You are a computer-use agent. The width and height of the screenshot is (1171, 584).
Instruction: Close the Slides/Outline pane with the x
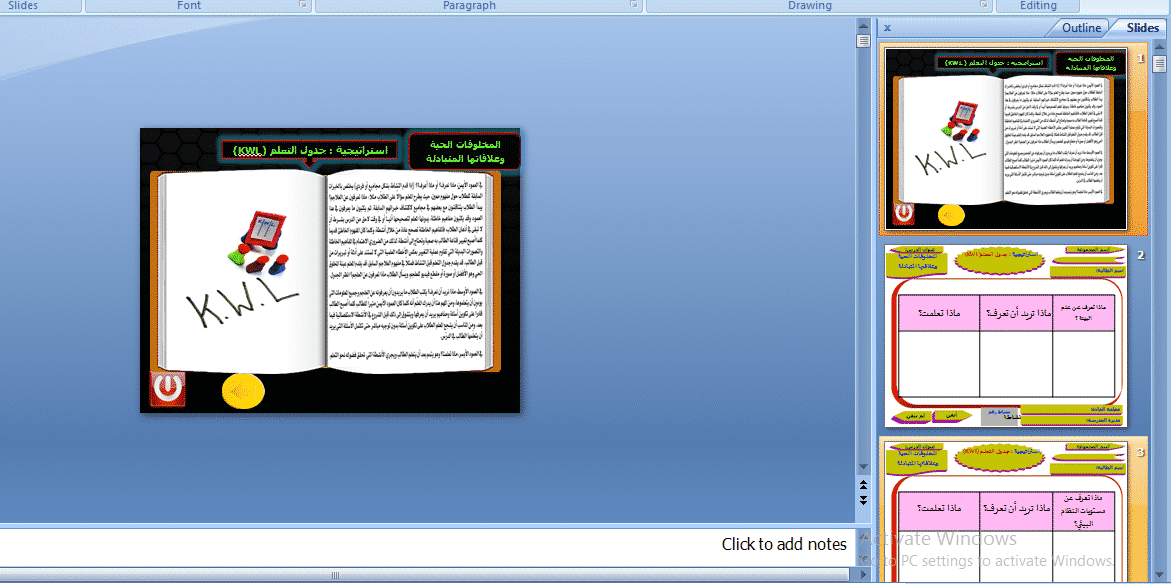point(887,28)
